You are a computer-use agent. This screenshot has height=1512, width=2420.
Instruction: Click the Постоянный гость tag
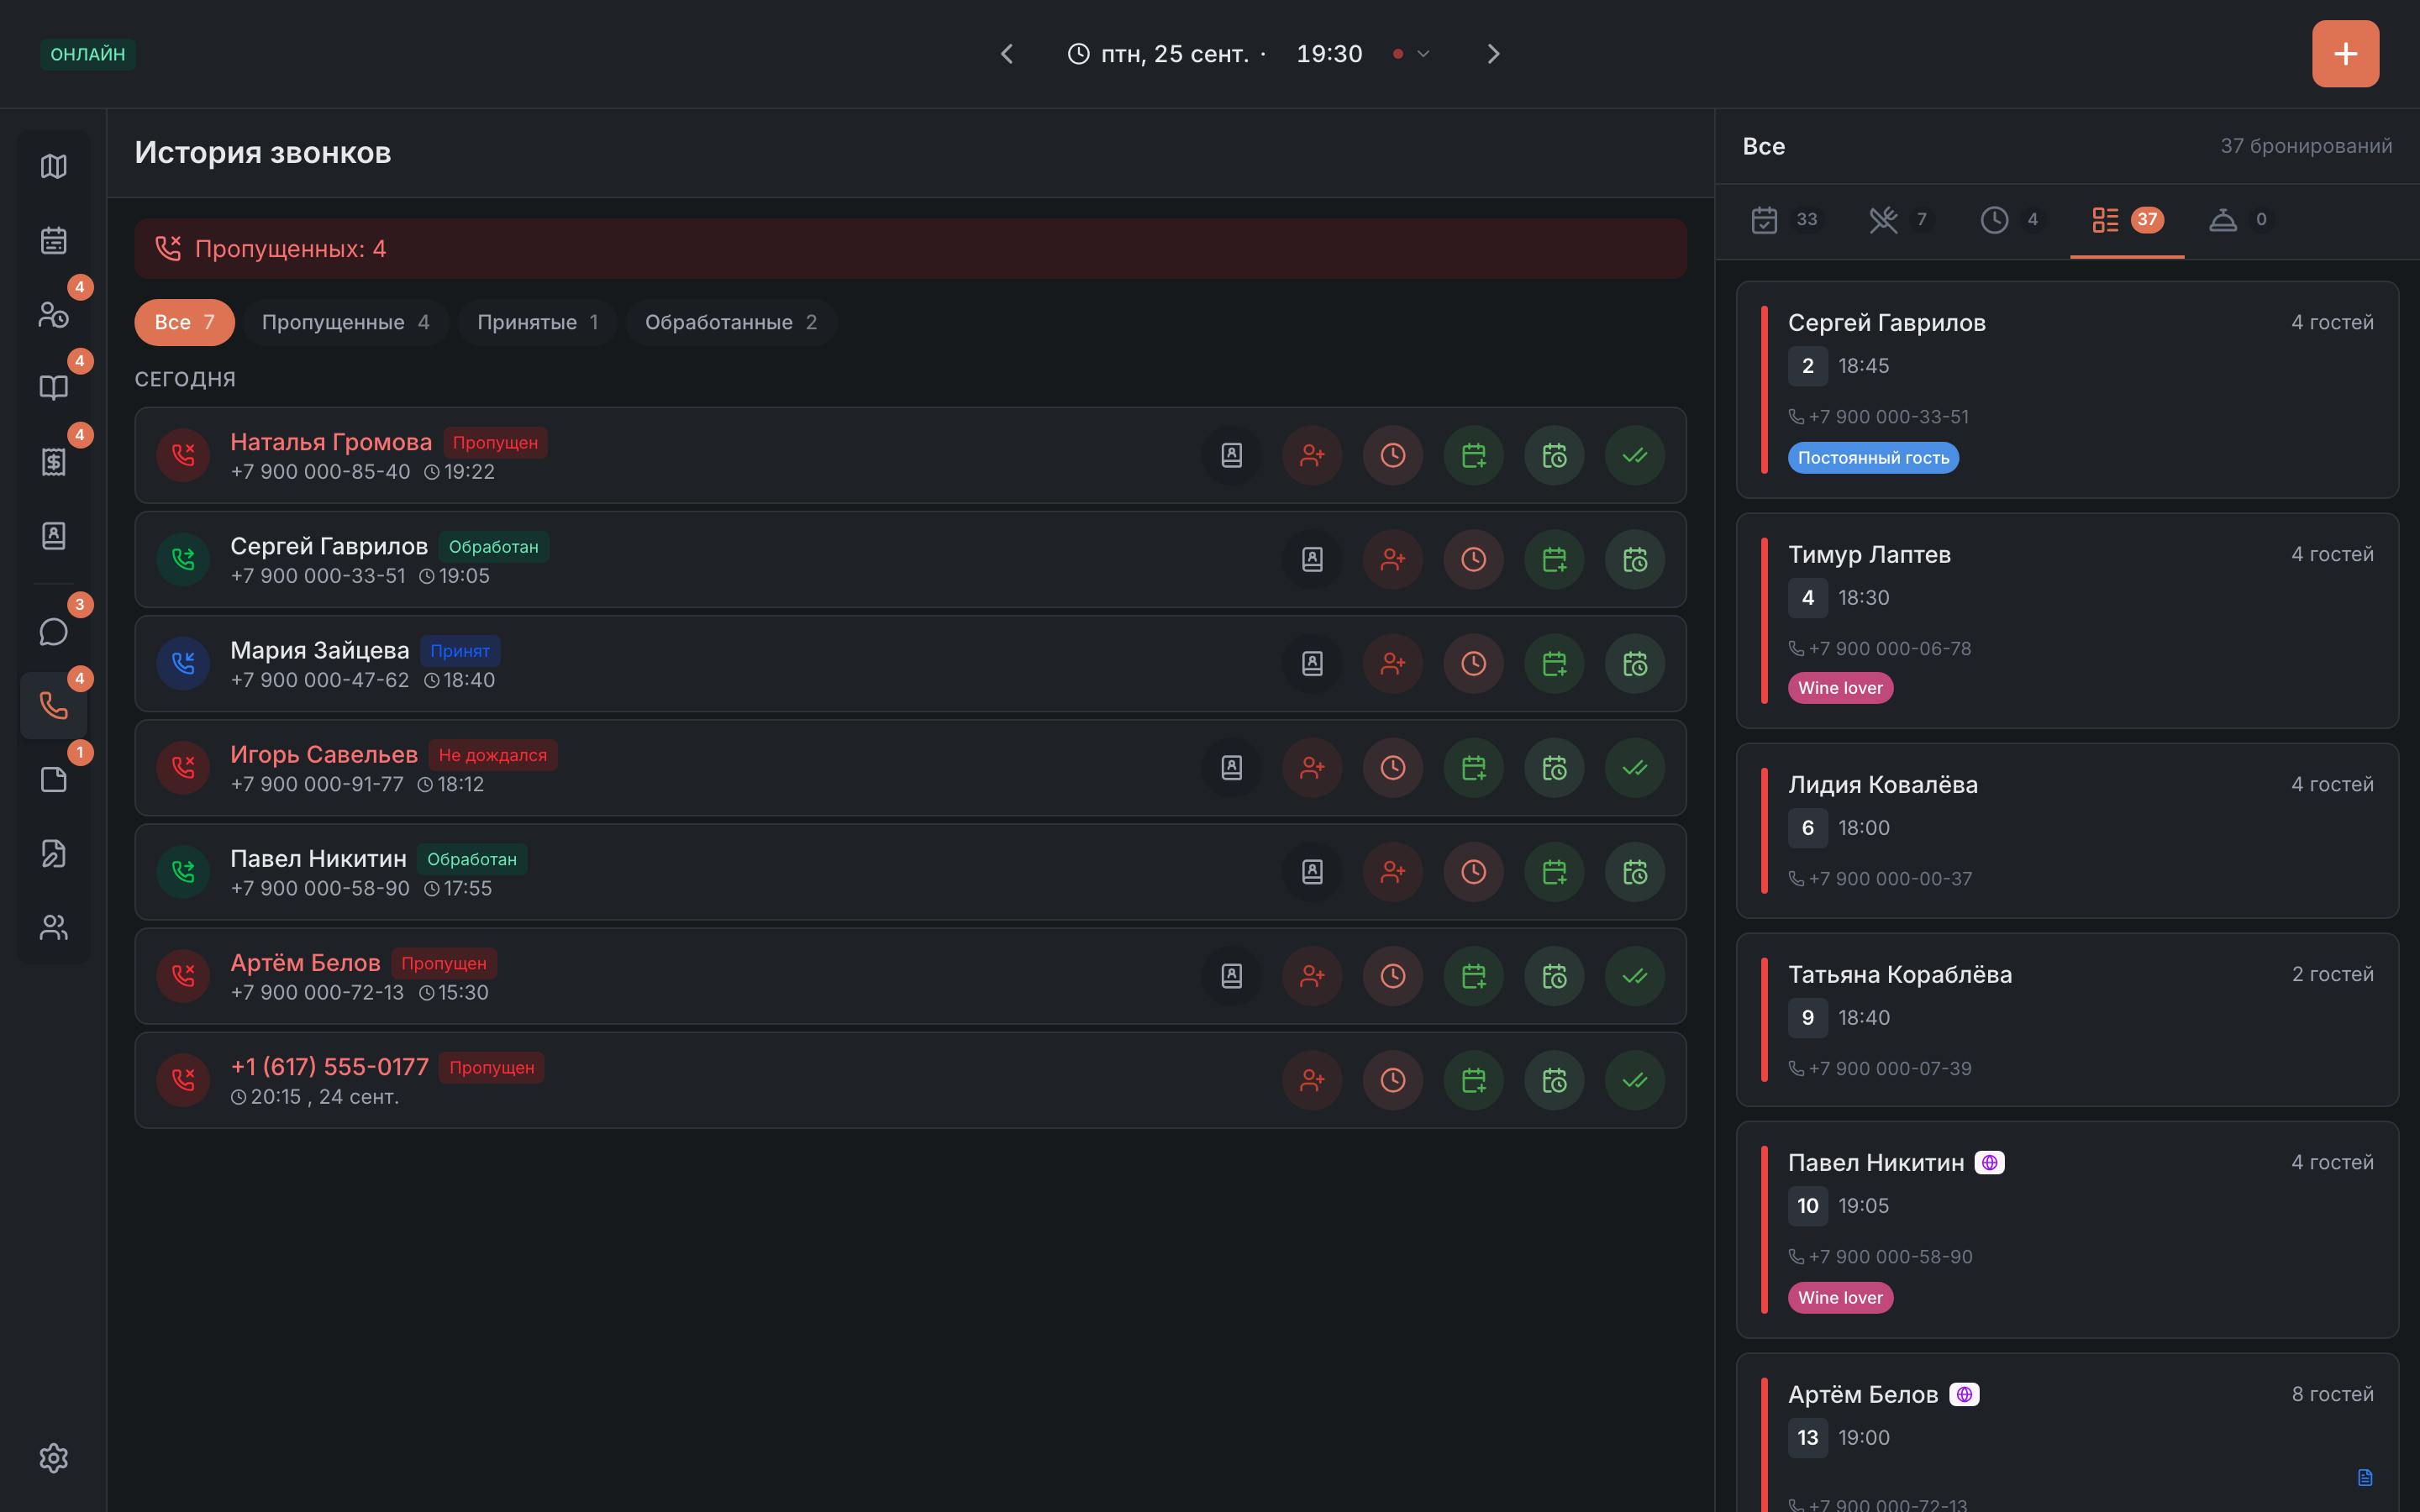1873,458
